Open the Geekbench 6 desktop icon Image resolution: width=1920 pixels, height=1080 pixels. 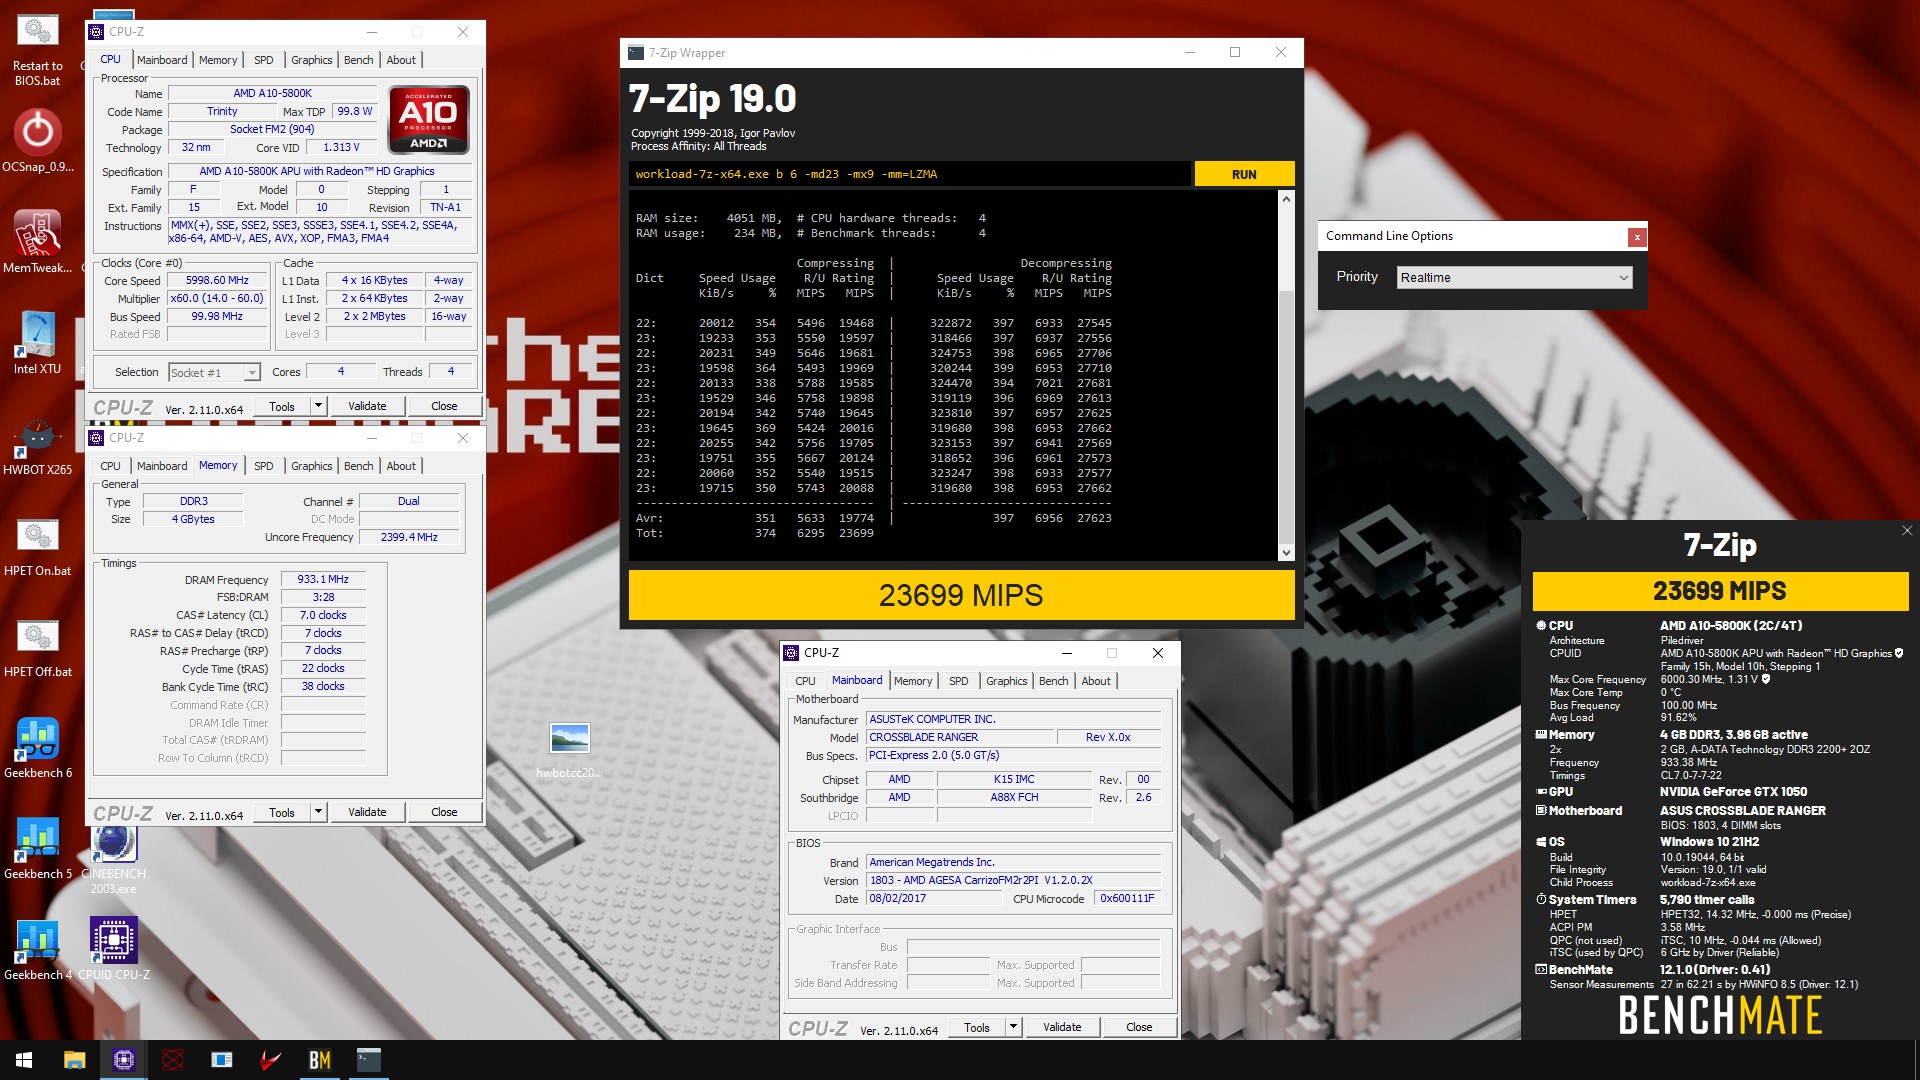click(x=37, y=747)
